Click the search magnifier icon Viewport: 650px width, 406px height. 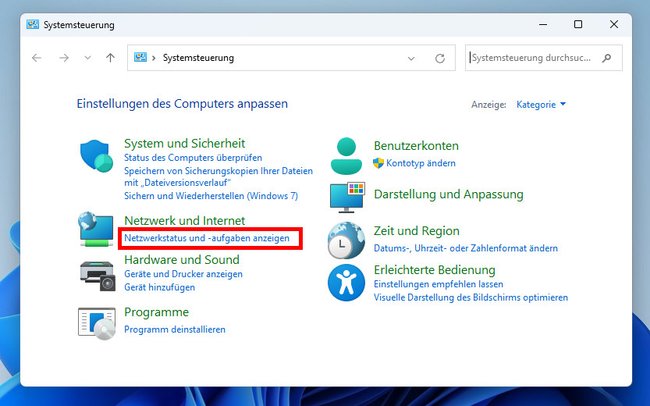(x=606, y=58)
